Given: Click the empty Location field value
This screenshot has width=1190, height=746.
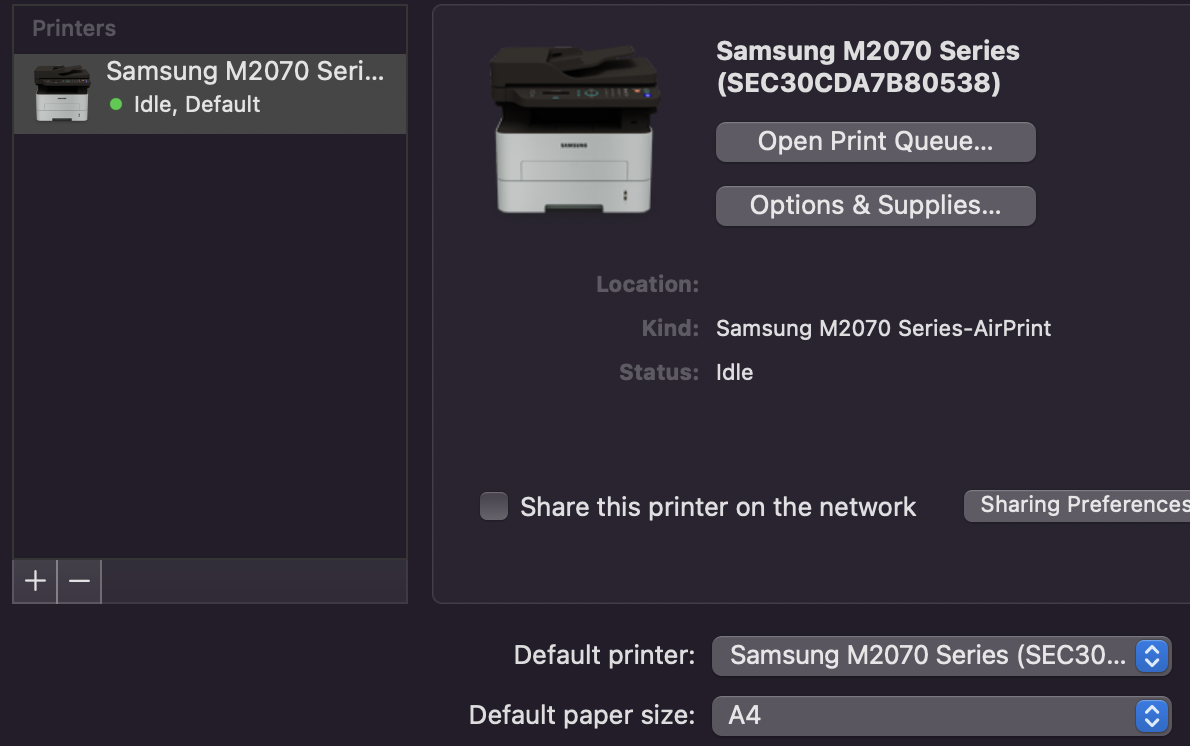Looking at the screenshot, I should pos(873,285).
